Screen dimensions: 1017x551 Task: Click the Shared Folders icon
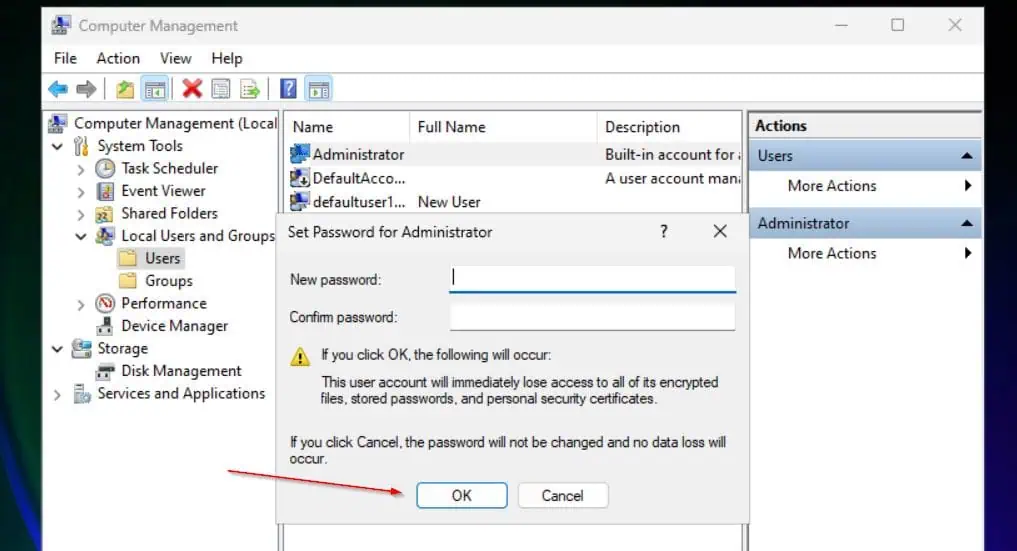click(x=104, y=214)
